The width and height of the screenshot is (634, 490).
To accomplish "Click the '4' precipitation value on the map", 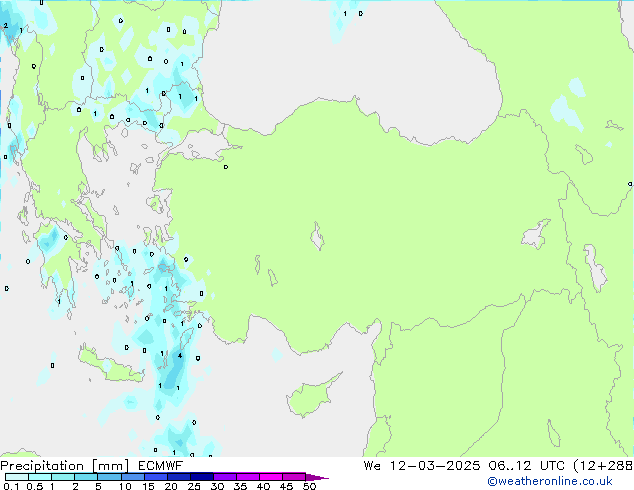I will click(x=180, y=356).
